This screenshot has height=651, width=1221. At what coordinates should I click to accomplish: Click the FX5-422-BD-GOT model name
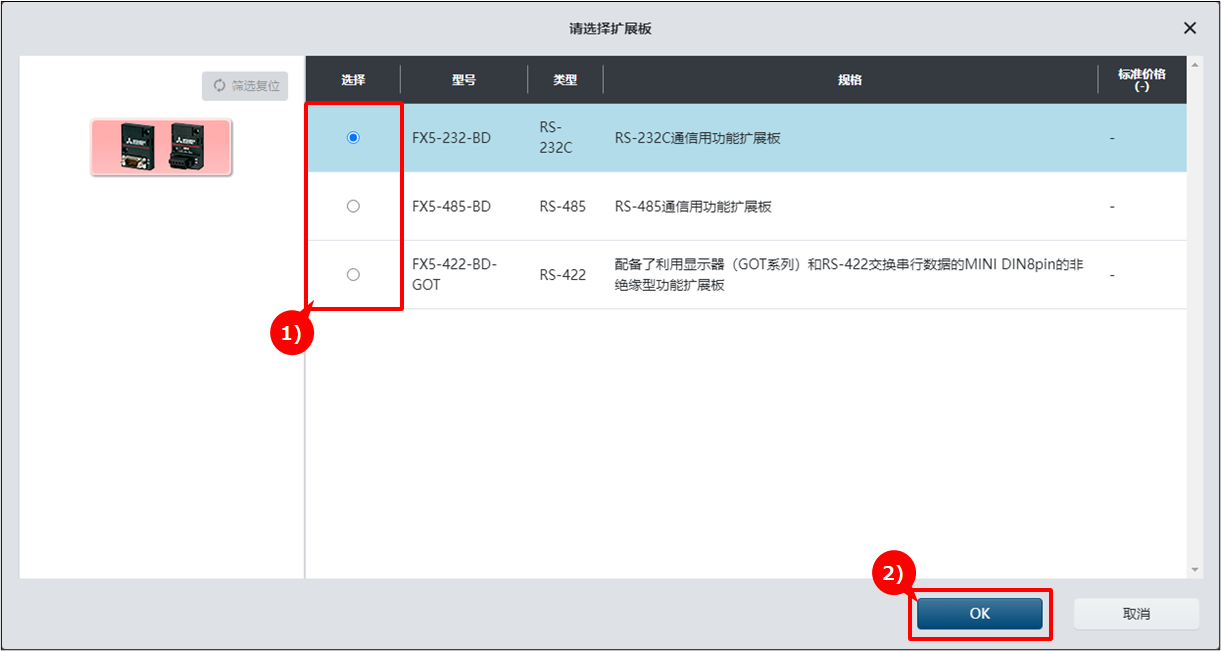454,274
